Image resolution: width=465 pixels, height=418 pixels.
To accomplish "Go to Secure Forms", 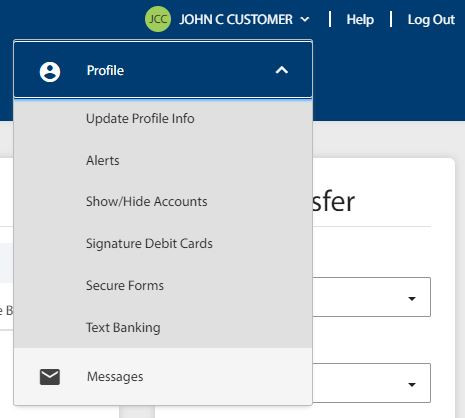I will (125, 286).
